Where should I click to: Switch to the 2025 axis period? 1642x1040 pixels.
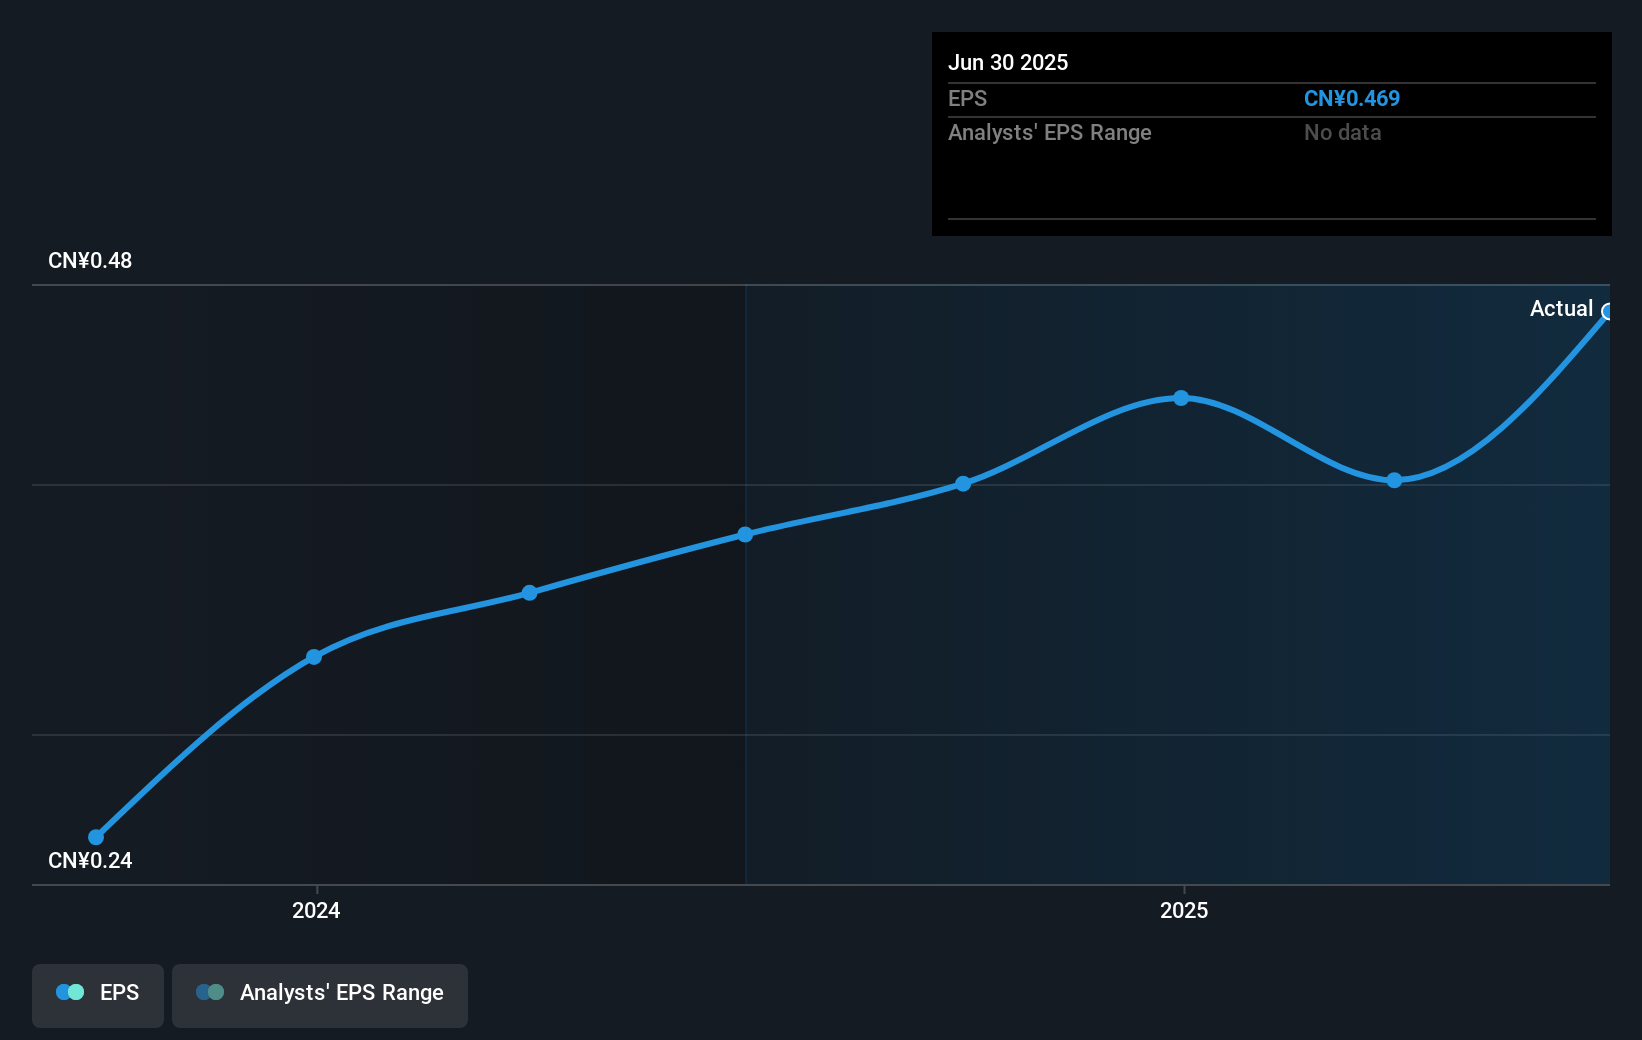pos(1184,910)
